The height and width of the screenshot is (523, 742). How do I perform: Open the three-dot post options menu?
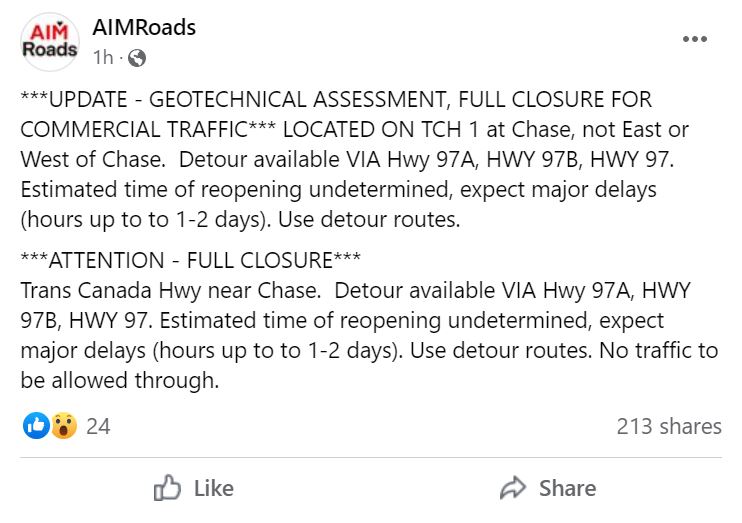pos(695,39)
